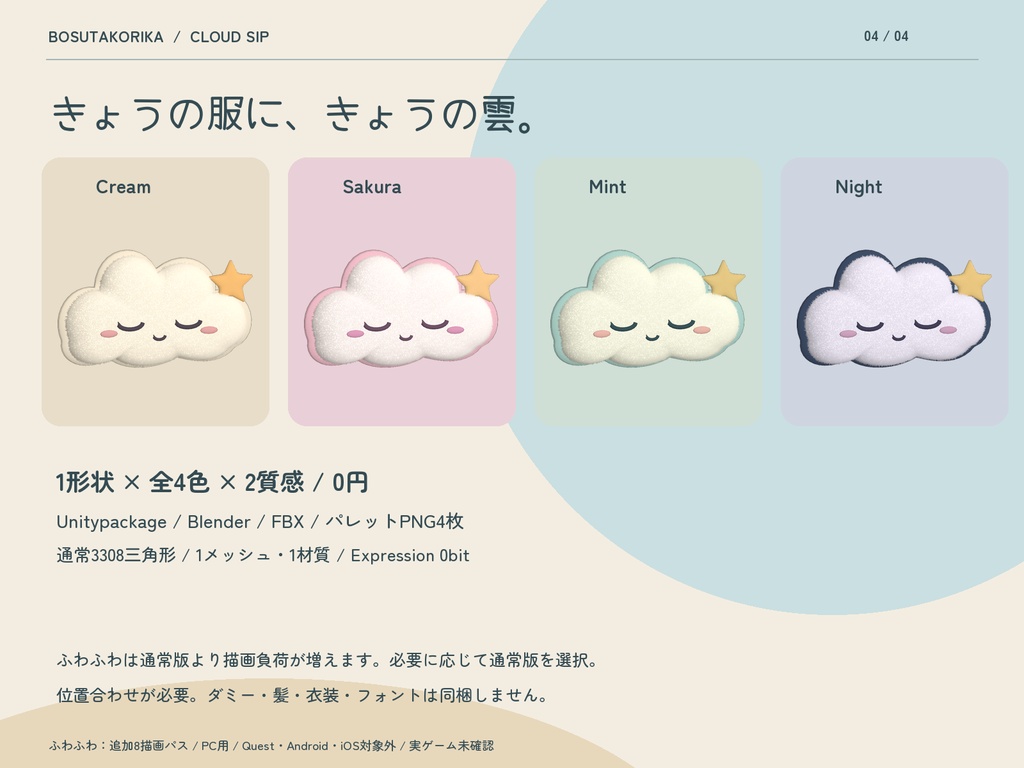Click the Night cloud thumbnail
Viewport: 1024px width, 768px height.
(894, 308)
